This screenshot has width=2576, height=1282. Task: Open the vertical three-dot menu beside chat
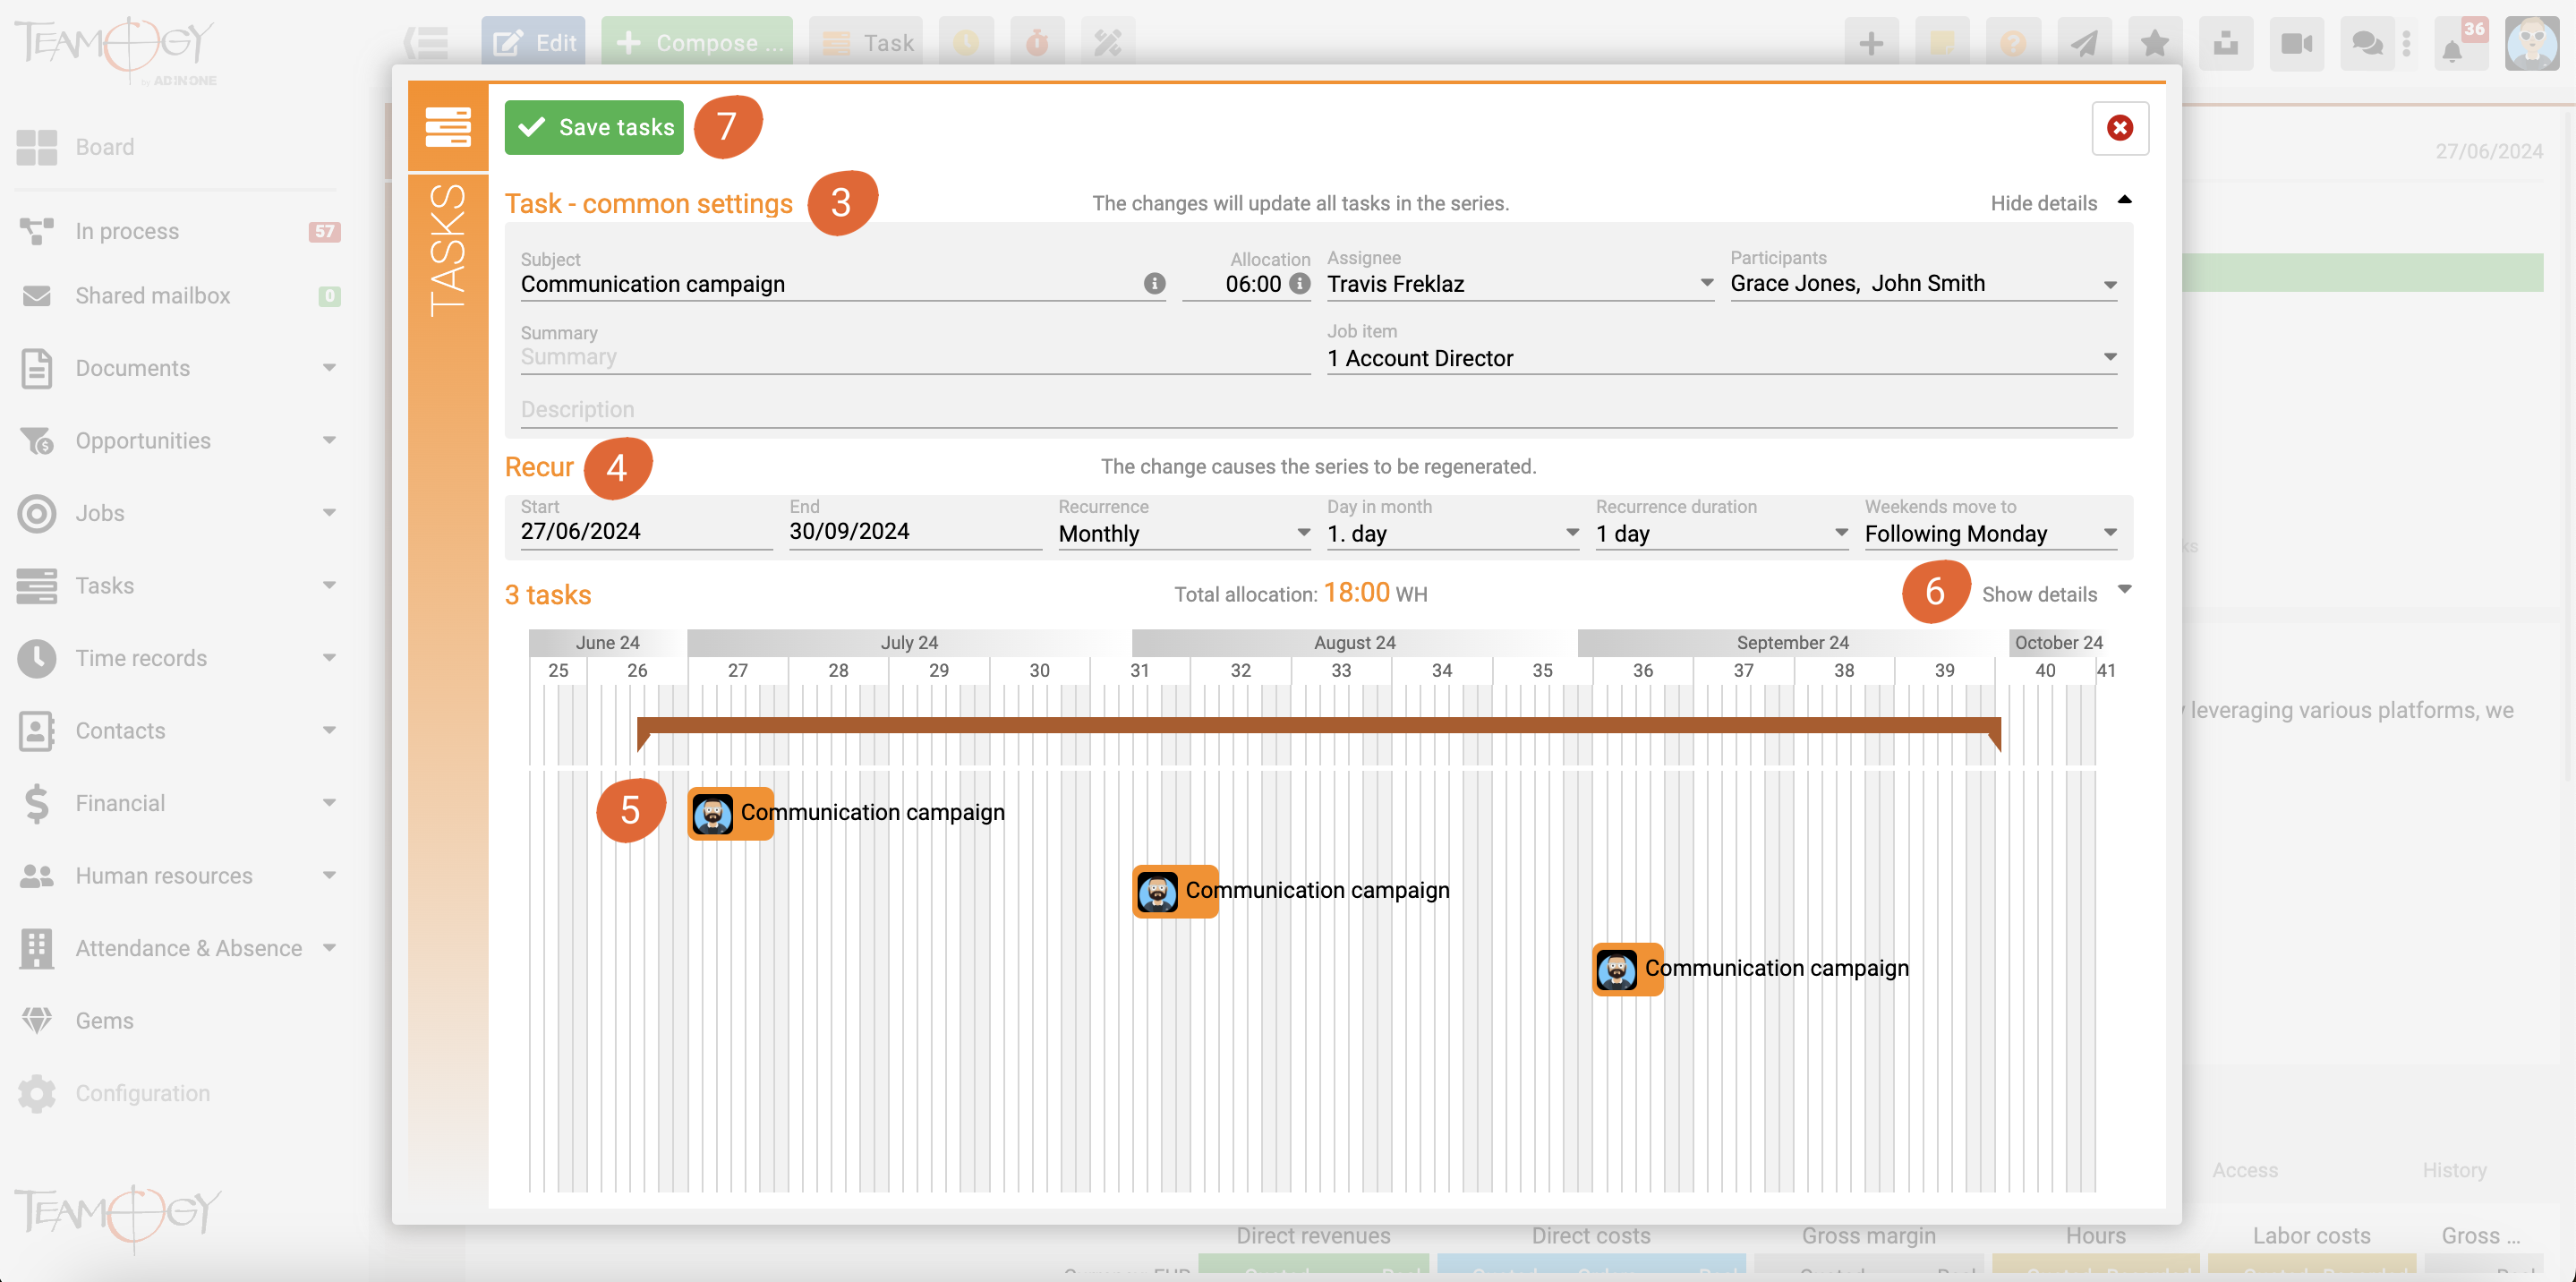click(x=2406, y=43)
